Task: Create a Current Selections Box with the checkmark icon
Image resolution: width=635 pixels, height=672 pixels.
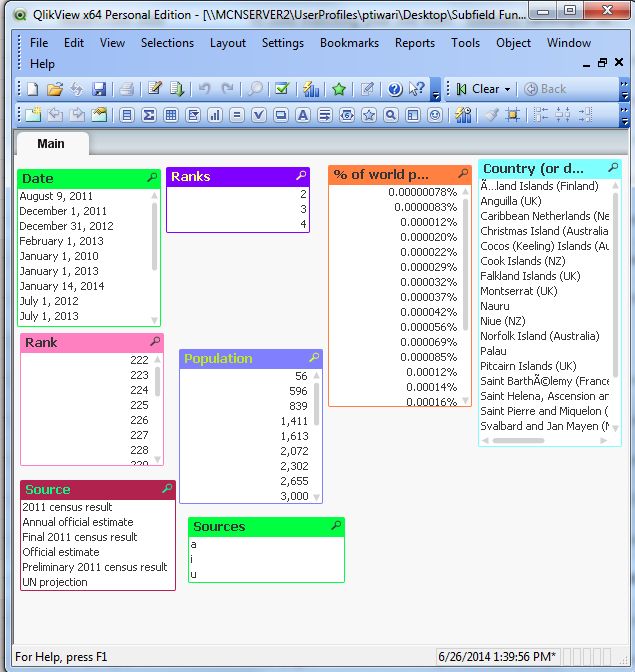Action: (259, 115)
